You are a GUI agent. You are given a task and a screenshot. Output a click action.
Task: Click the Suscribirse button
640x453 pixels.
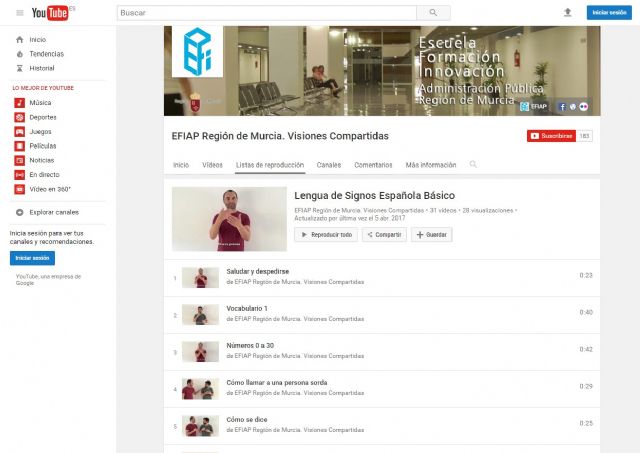pos(551,136)
